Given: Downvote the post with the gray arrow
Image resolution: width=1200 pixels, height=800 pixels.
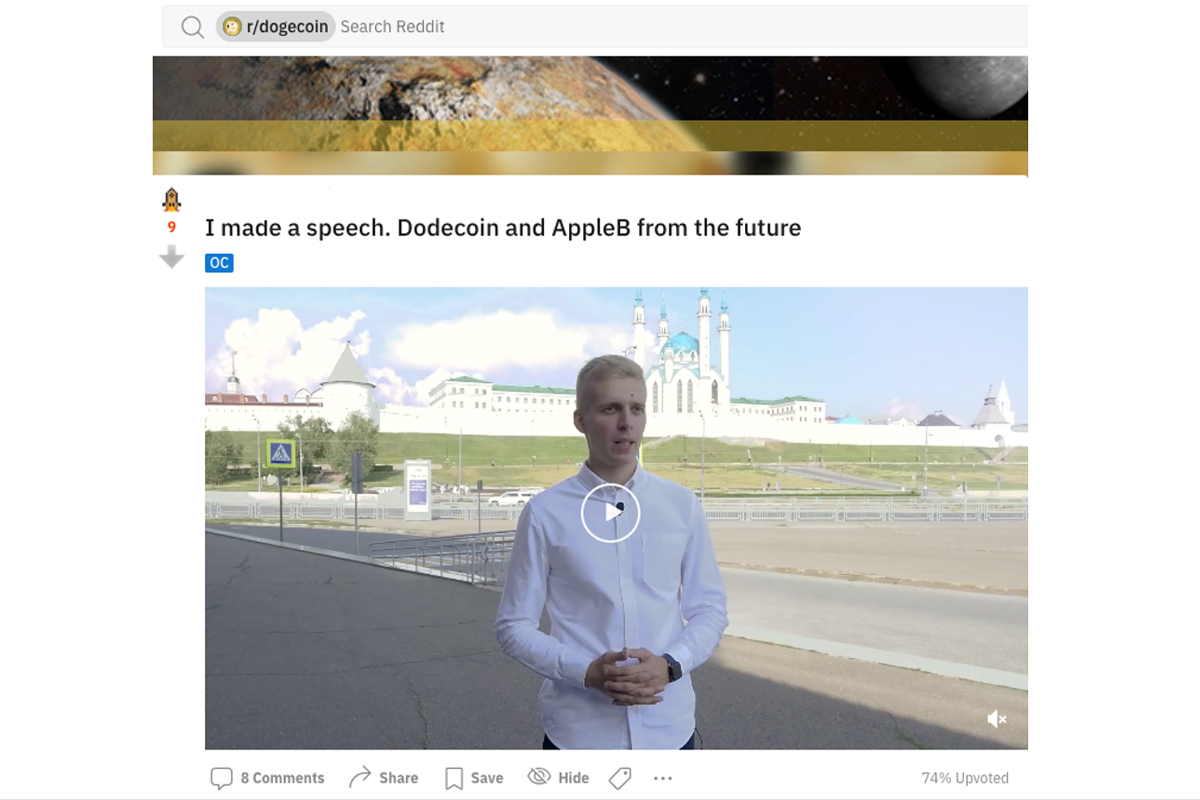Looking at the screenshot, I should coord(172,257).
